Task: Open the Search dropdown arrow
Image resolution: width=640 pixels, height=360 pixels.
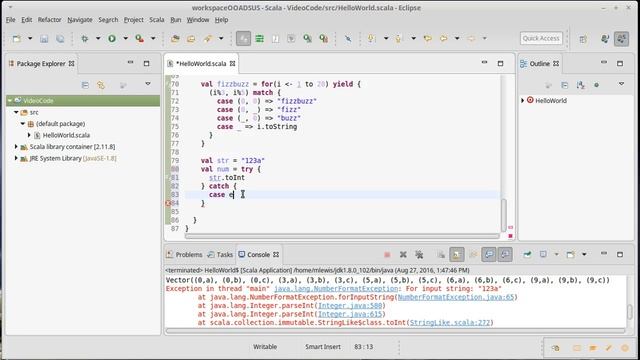Action: pos(221,39)
